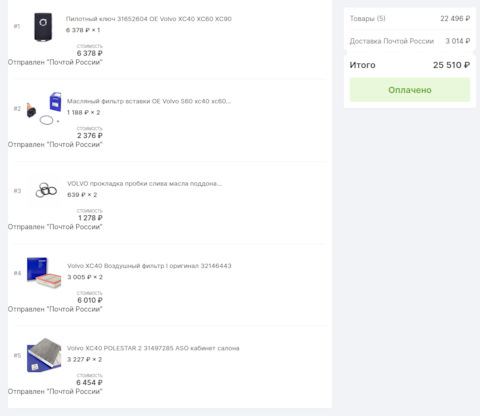Open the Volvo pilot key product thumbnail
This screenshot has height=416, width=480.
click(43, 27)
